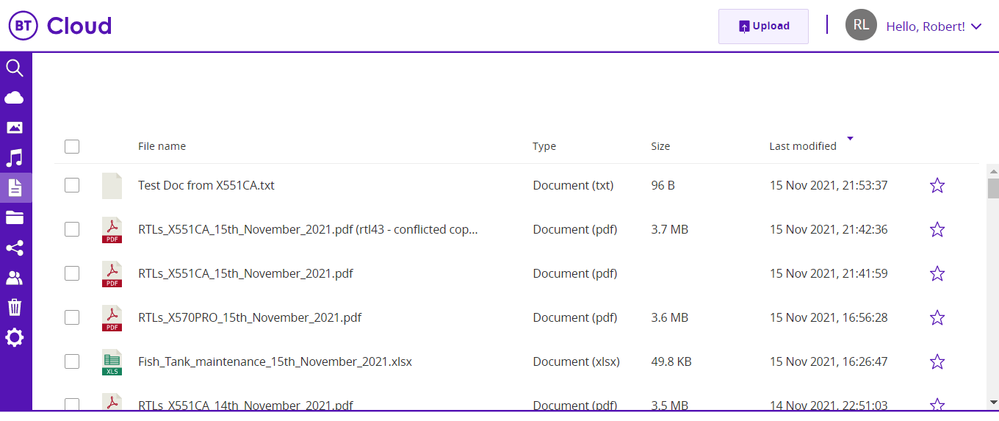The height and width of the screenshot is (421, 999).
Task: Click the vertical scrollbar down arrow
Action: tap(992, 402)
